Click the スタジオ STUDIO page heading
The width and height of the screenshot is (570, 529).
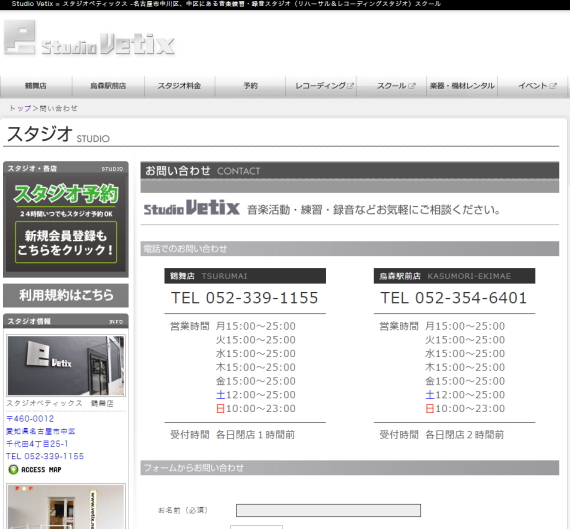click(x=58, y=134)
